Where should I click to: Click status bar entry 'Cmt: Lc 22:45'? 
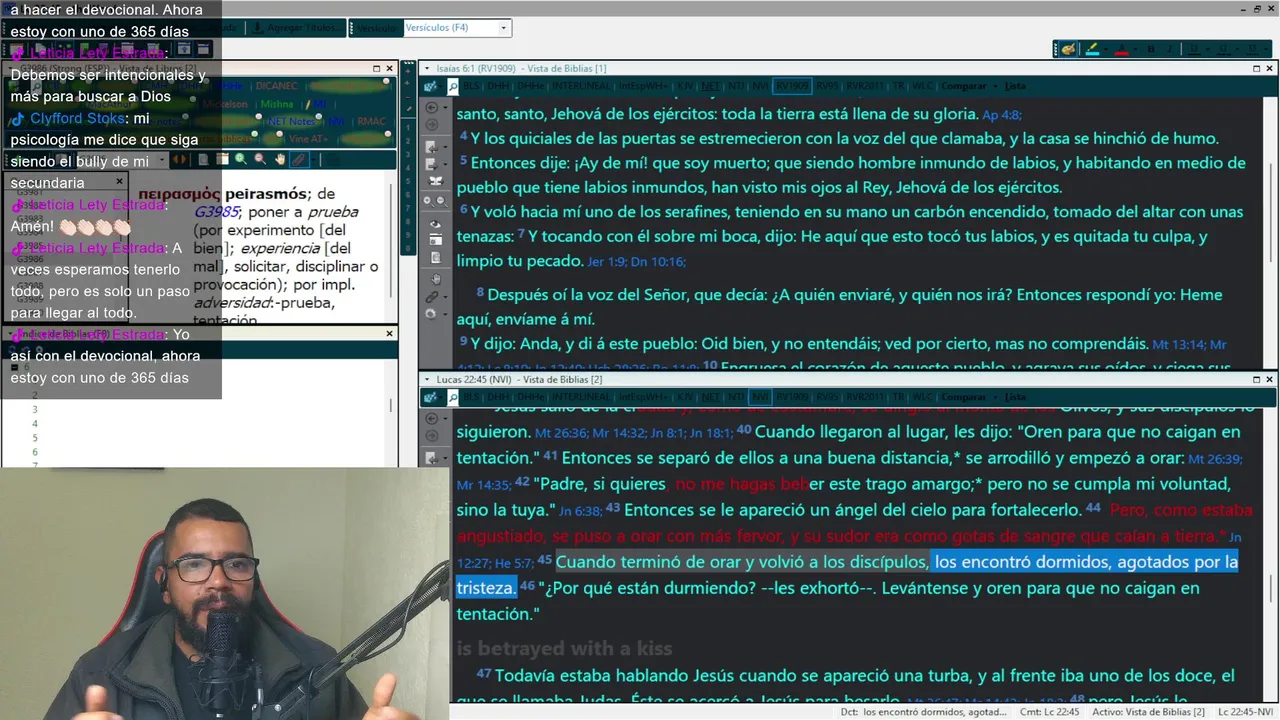click(1049, 712)
